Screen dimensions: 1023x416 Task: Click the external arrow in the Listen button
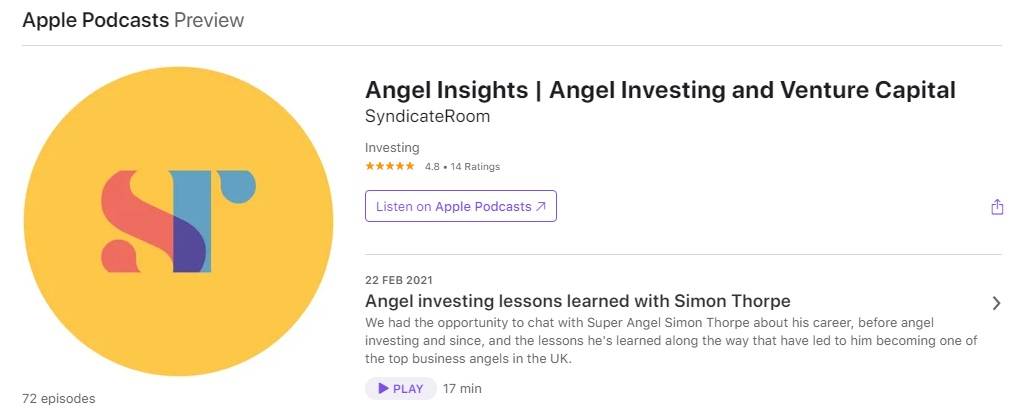tap(541, 207)
